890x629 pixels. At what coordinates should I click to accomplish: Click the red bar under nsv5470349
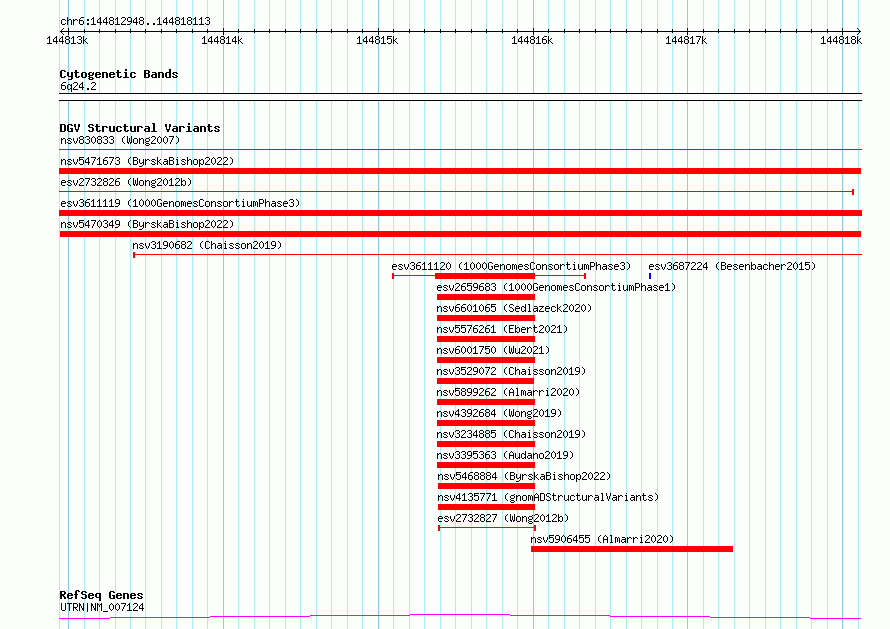[x=460, y=234]
